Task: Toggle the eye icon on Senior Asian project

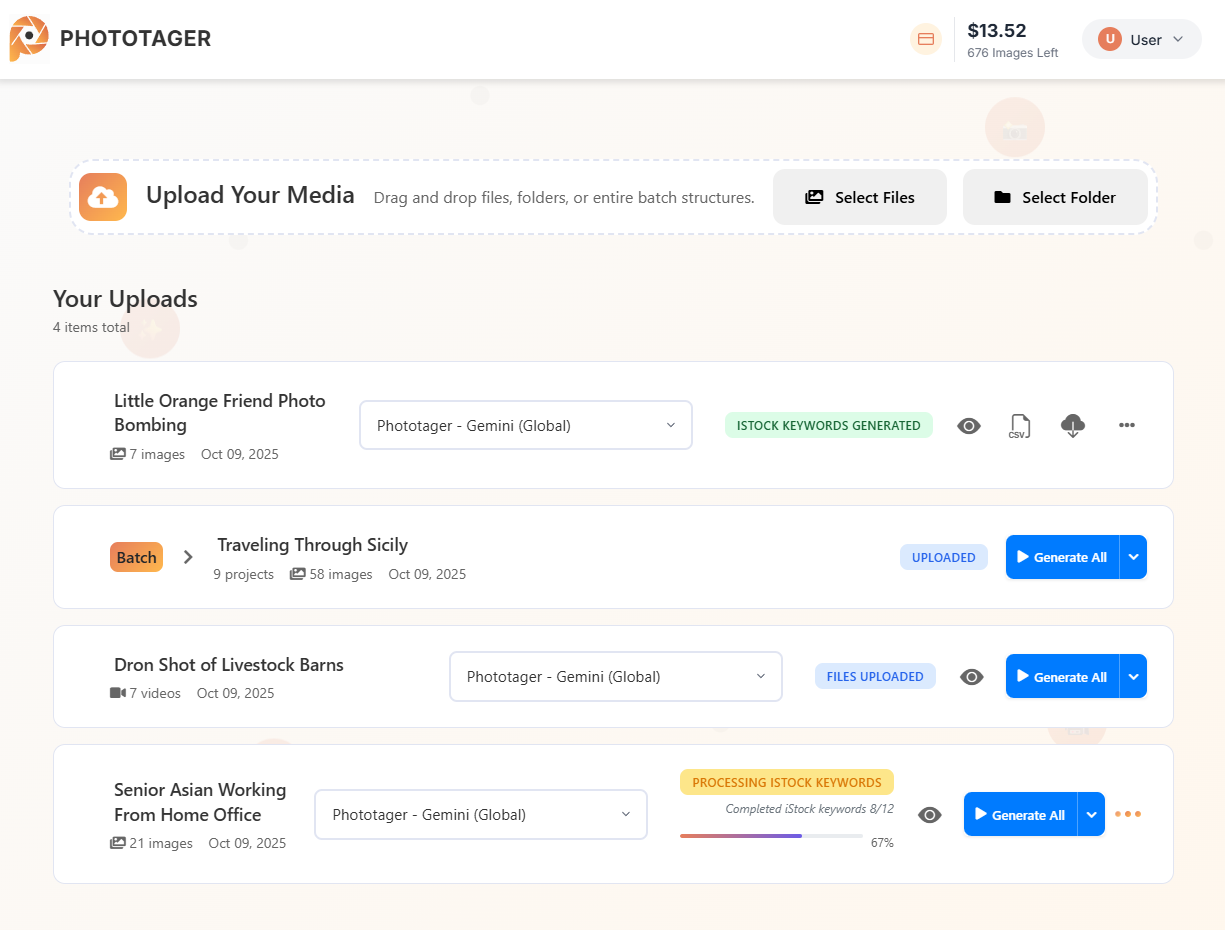Action: [x=929, y=814]
